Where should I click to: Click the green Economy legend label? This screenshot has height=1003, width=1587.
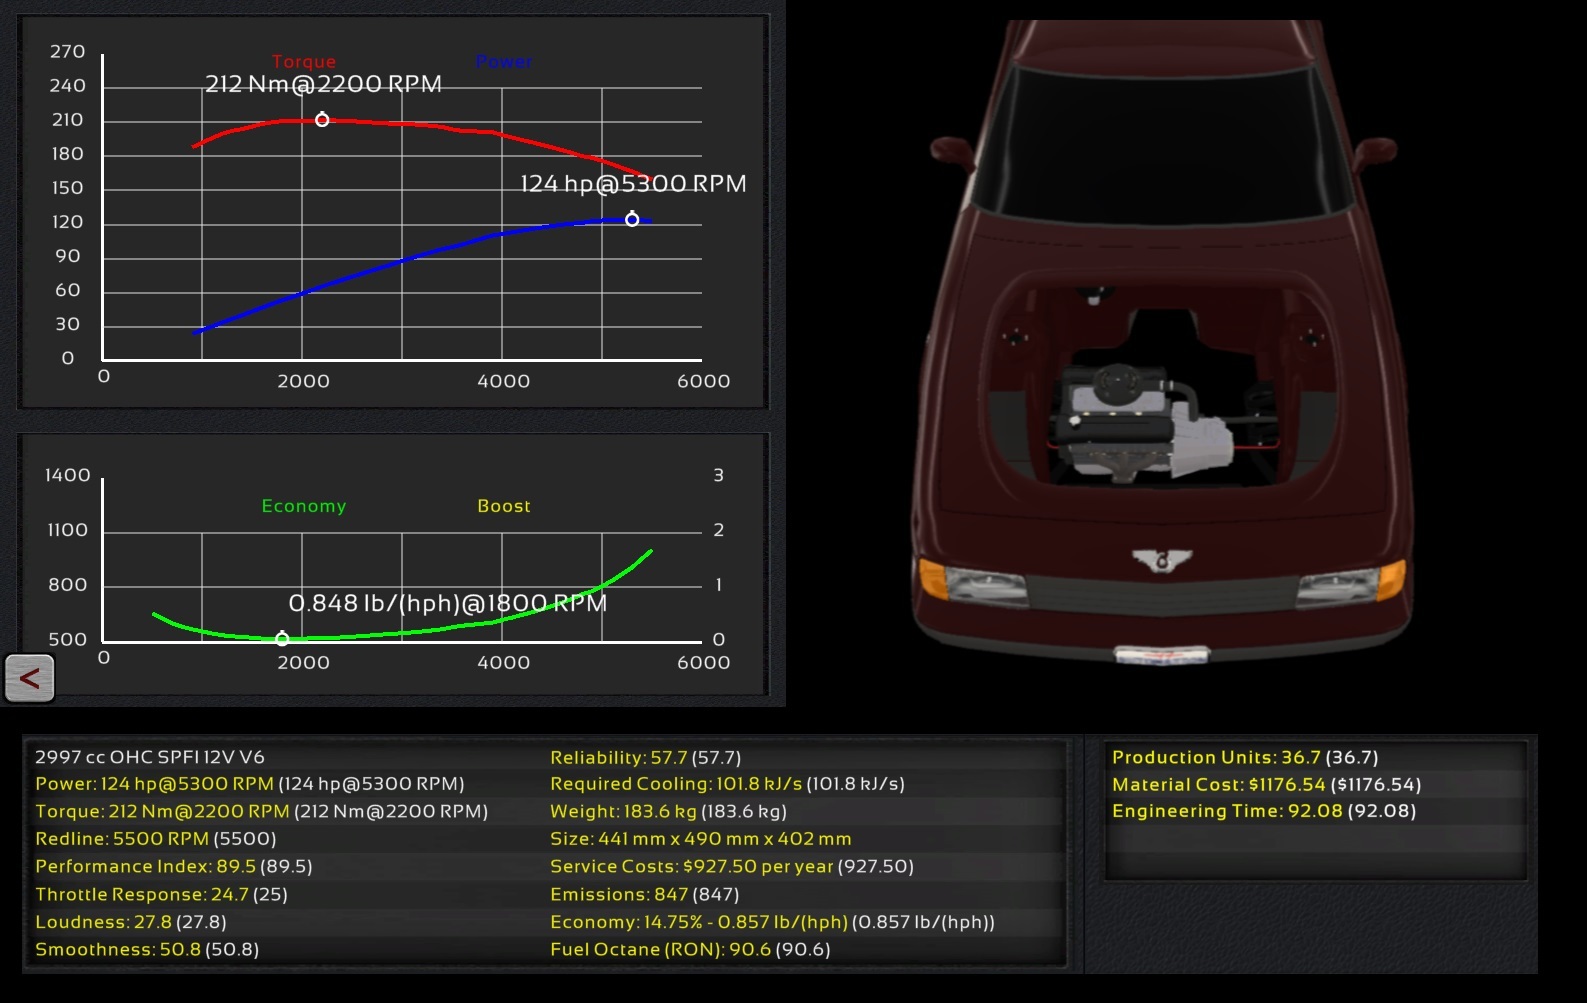tap(304, 506)
